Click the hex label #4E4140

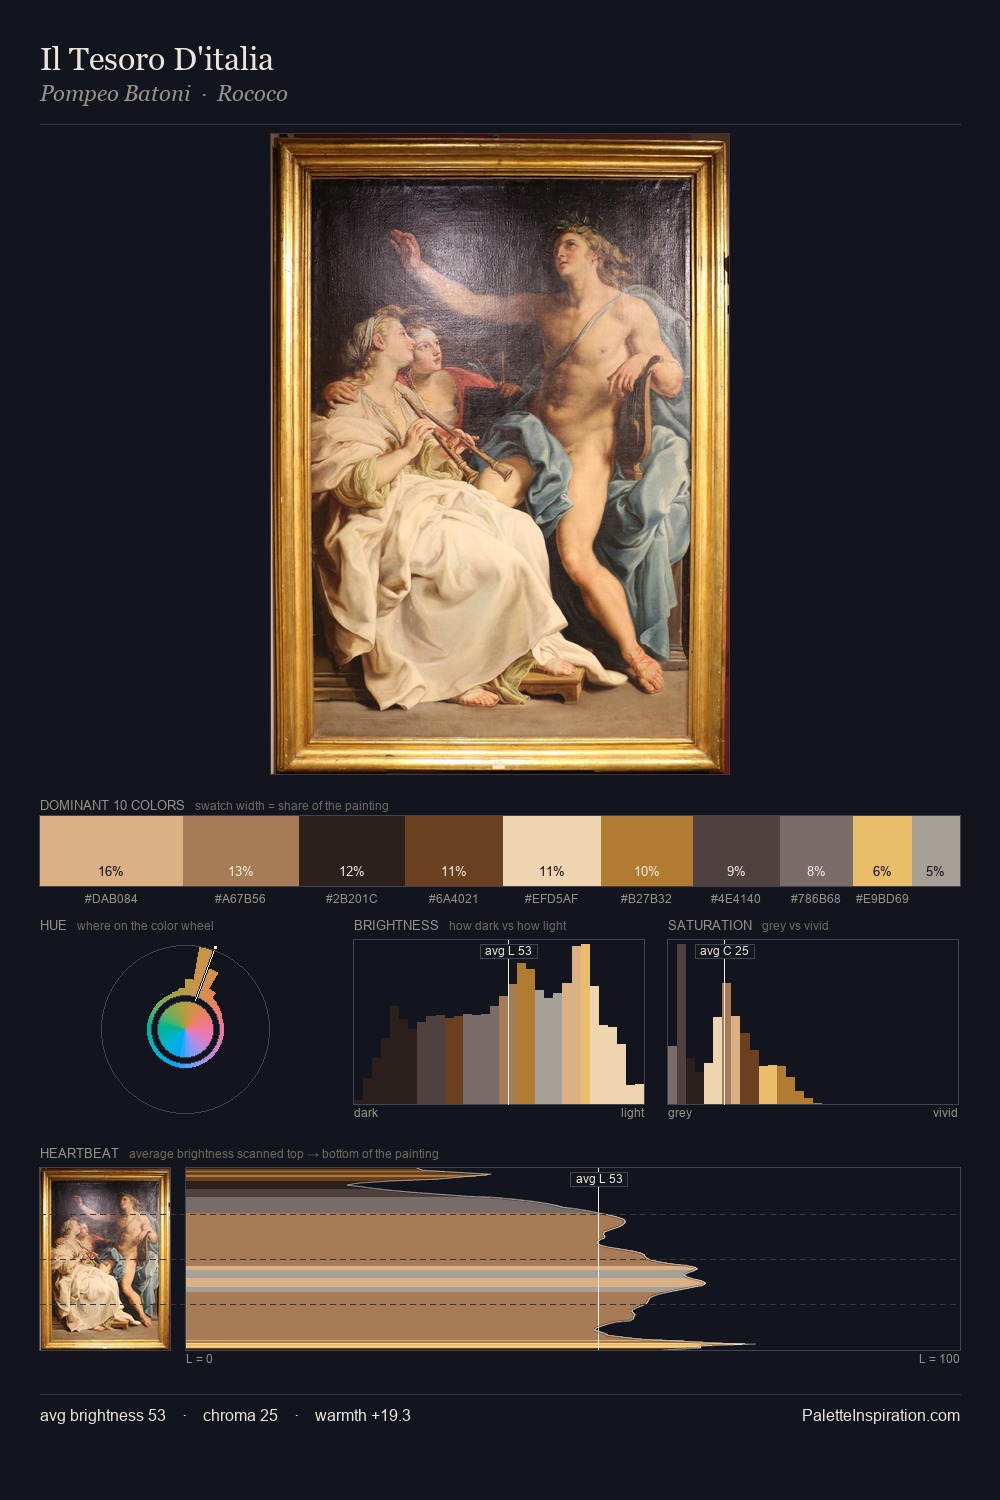coord(736,899)
